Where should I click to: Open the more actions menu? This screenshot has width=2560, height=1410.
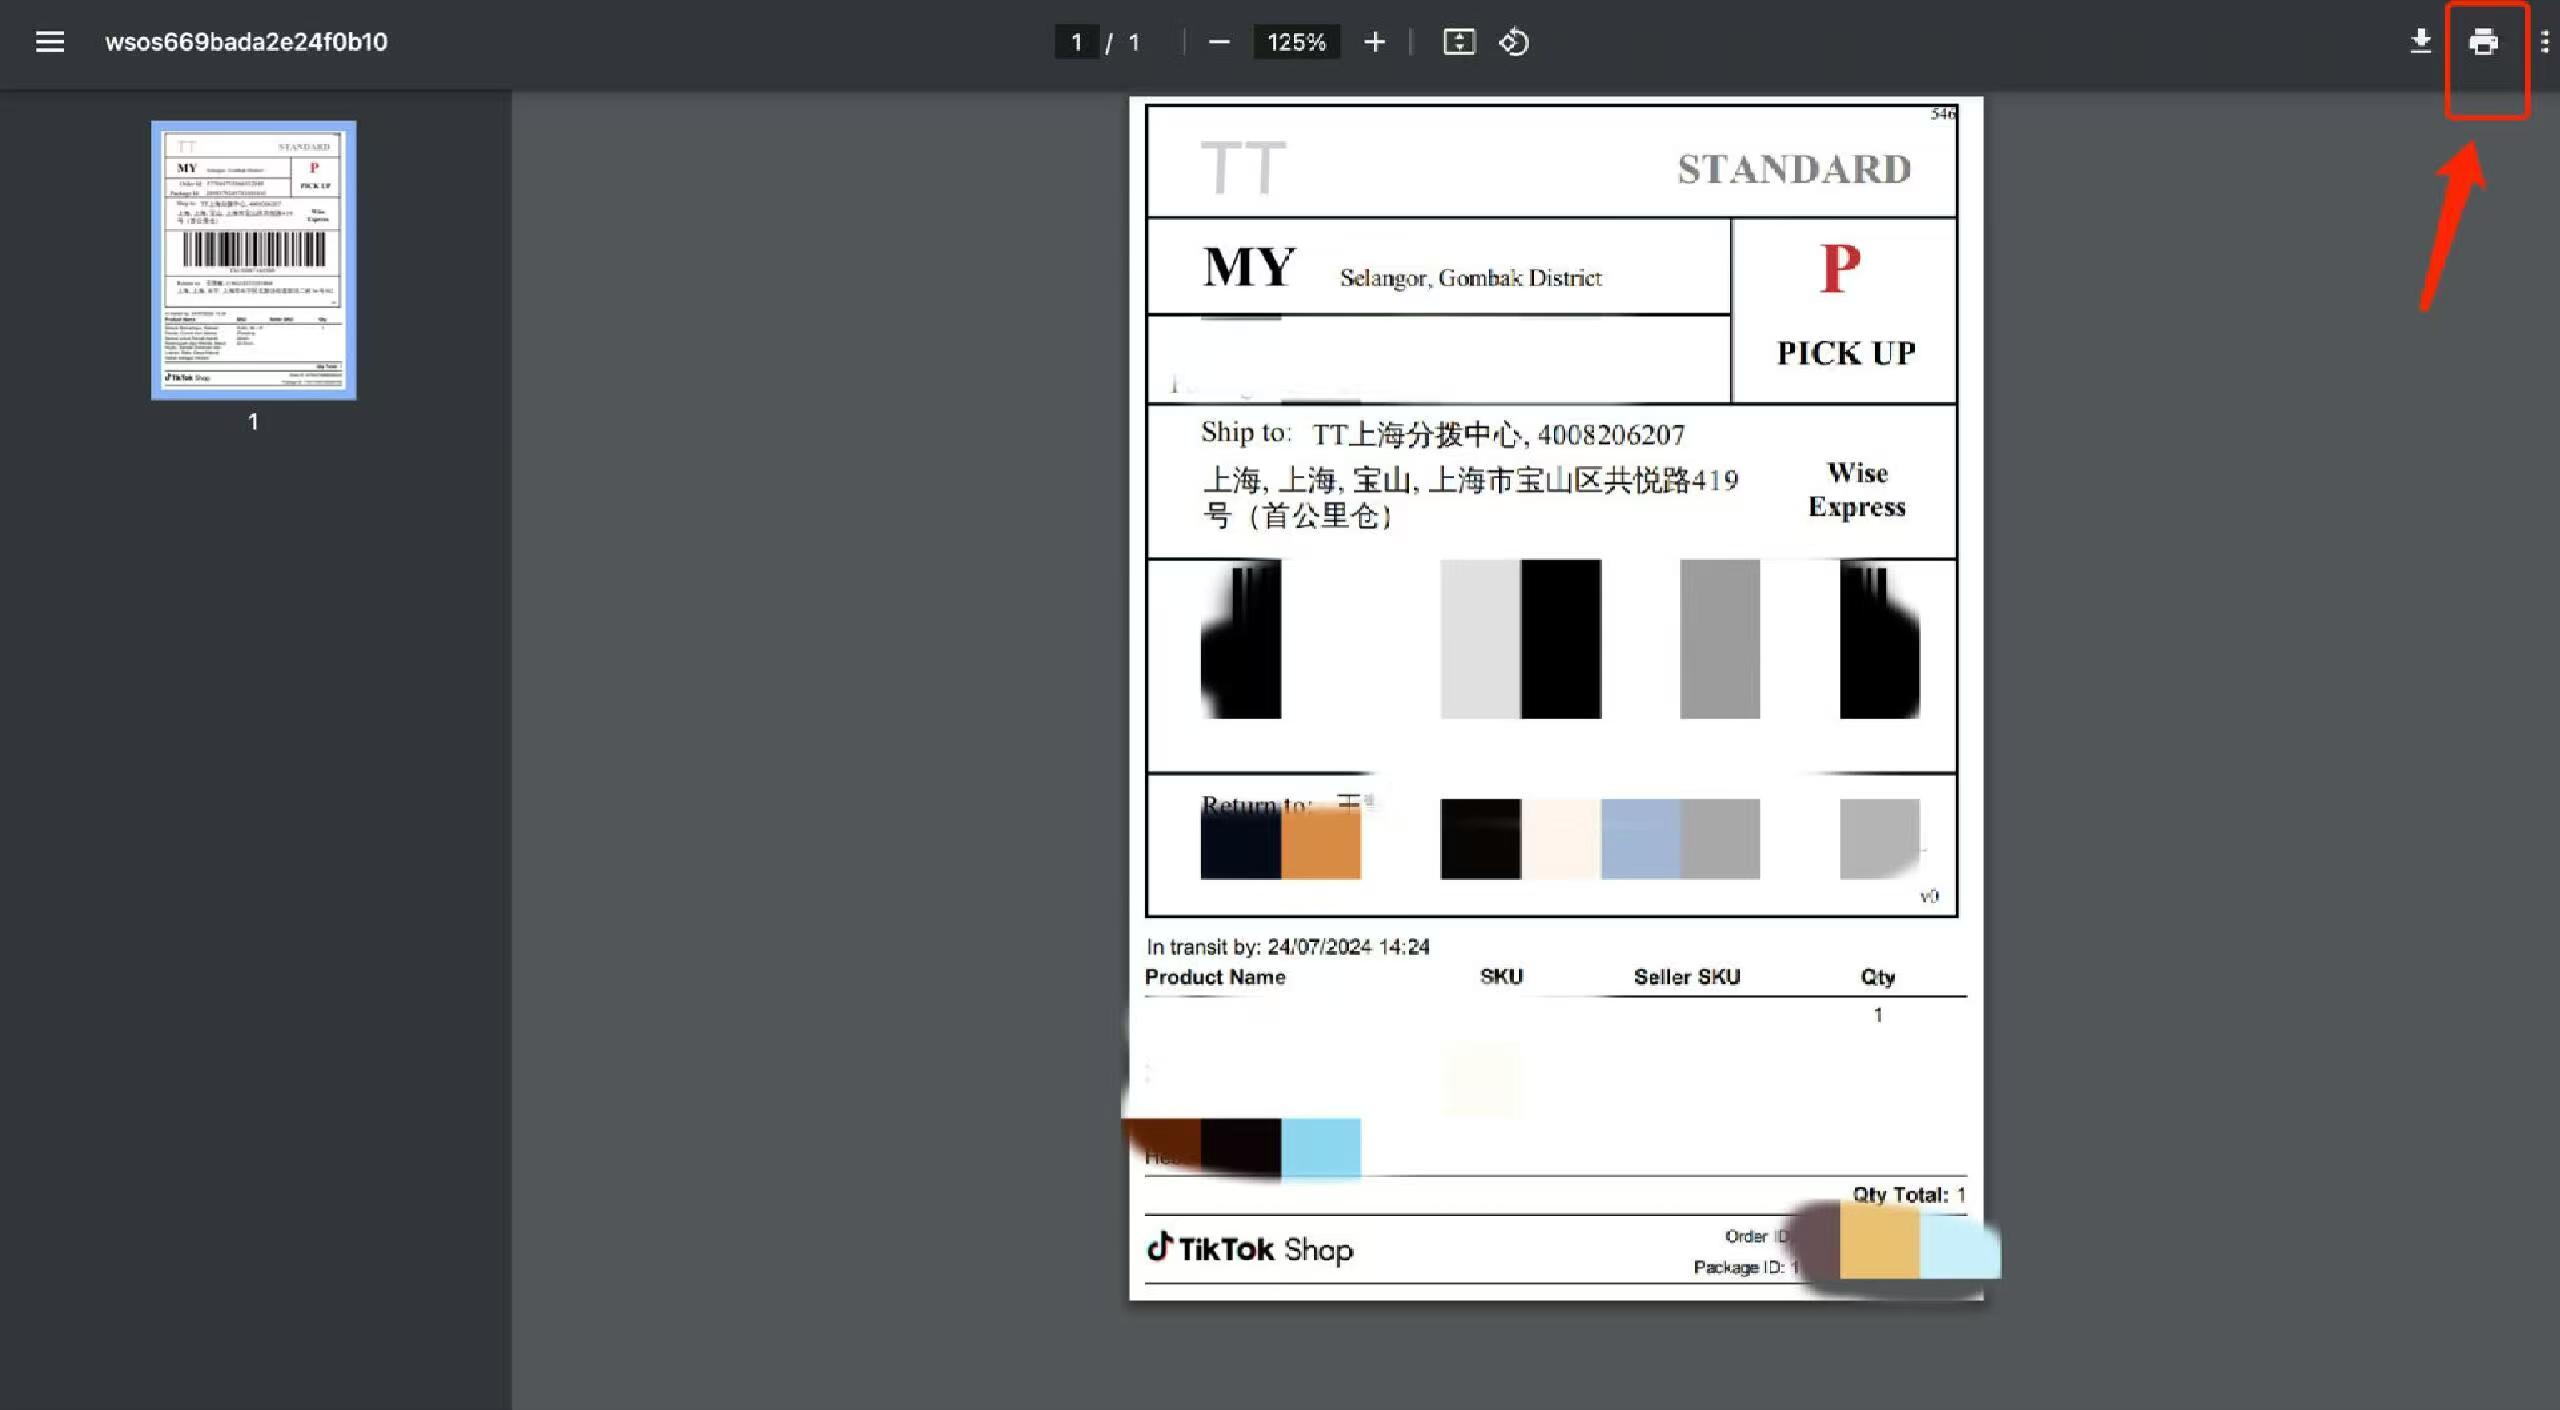[2545, 42]
